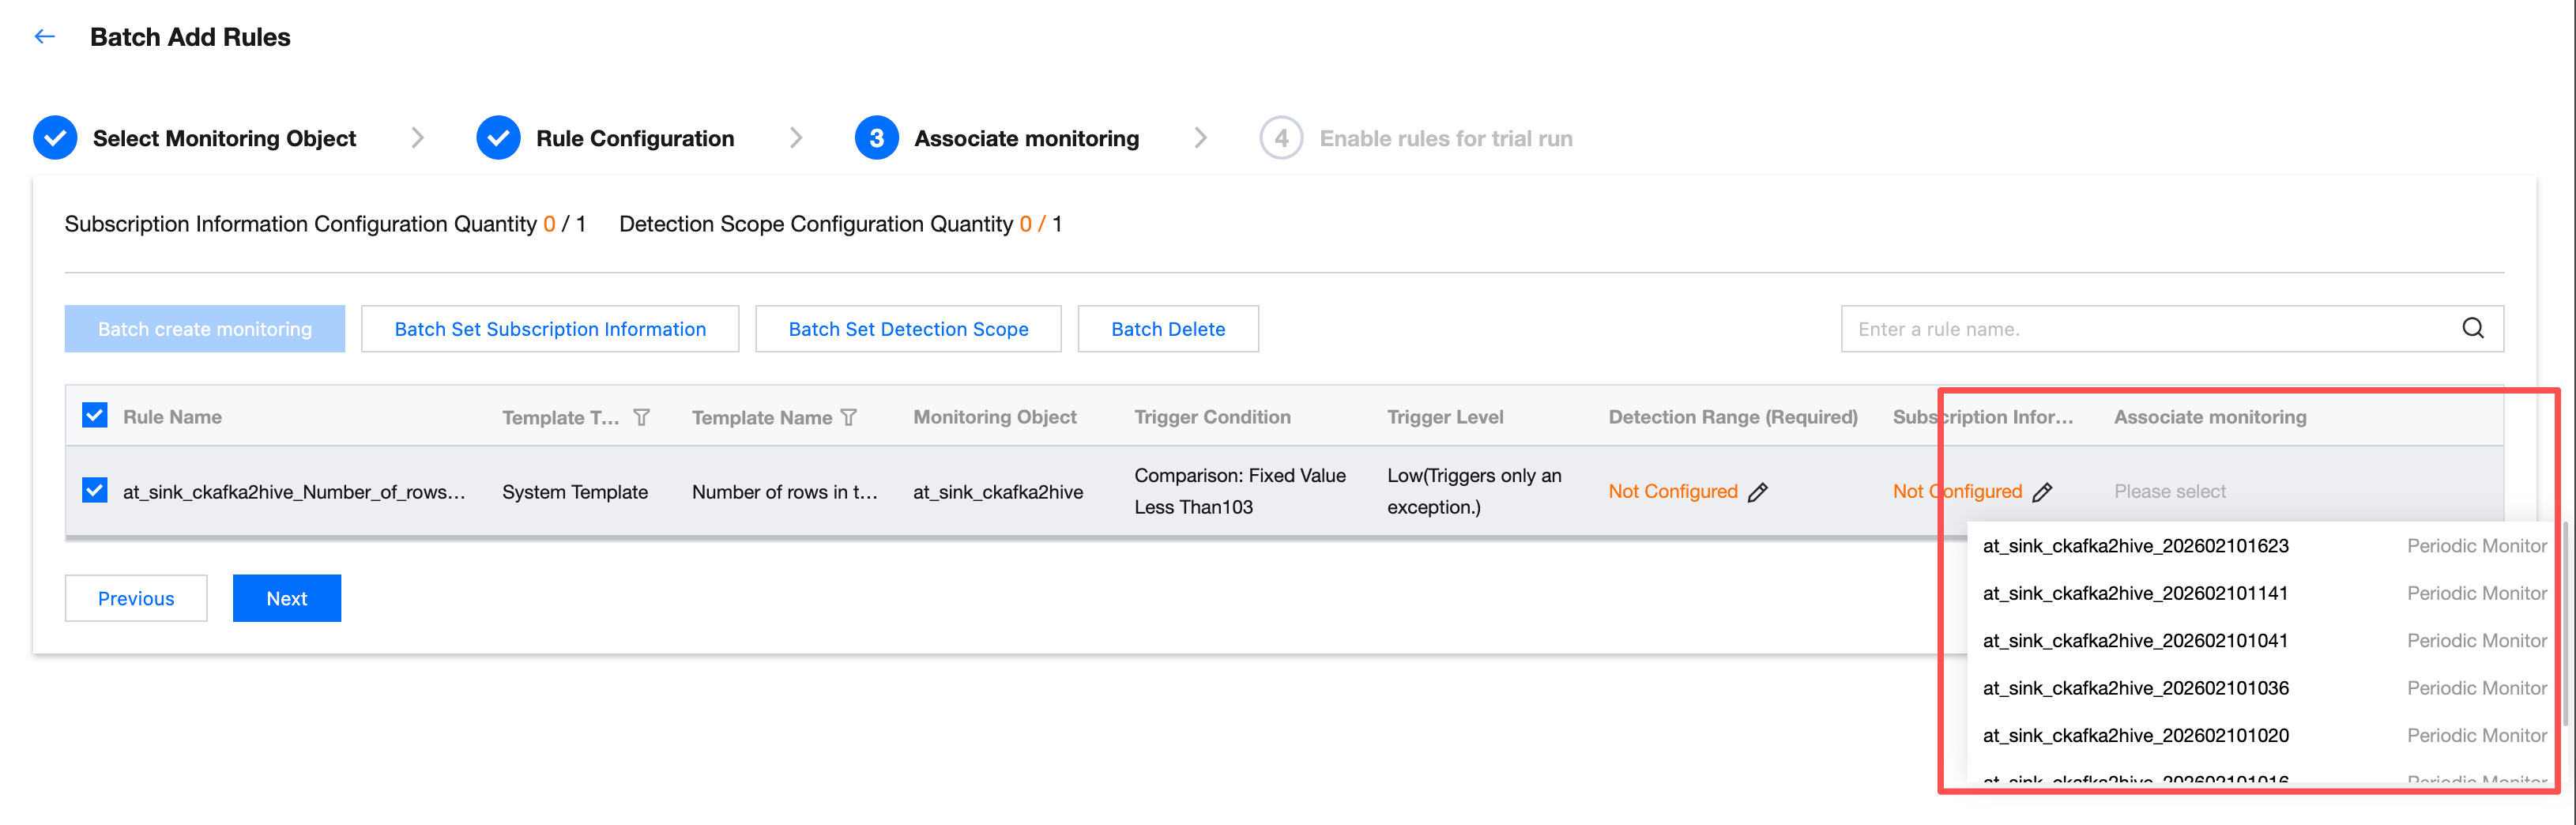Select the at_sink_ckafka2hive_202602101141 option
Screen dimensions: 2576x825
(x=2135, y=593)
